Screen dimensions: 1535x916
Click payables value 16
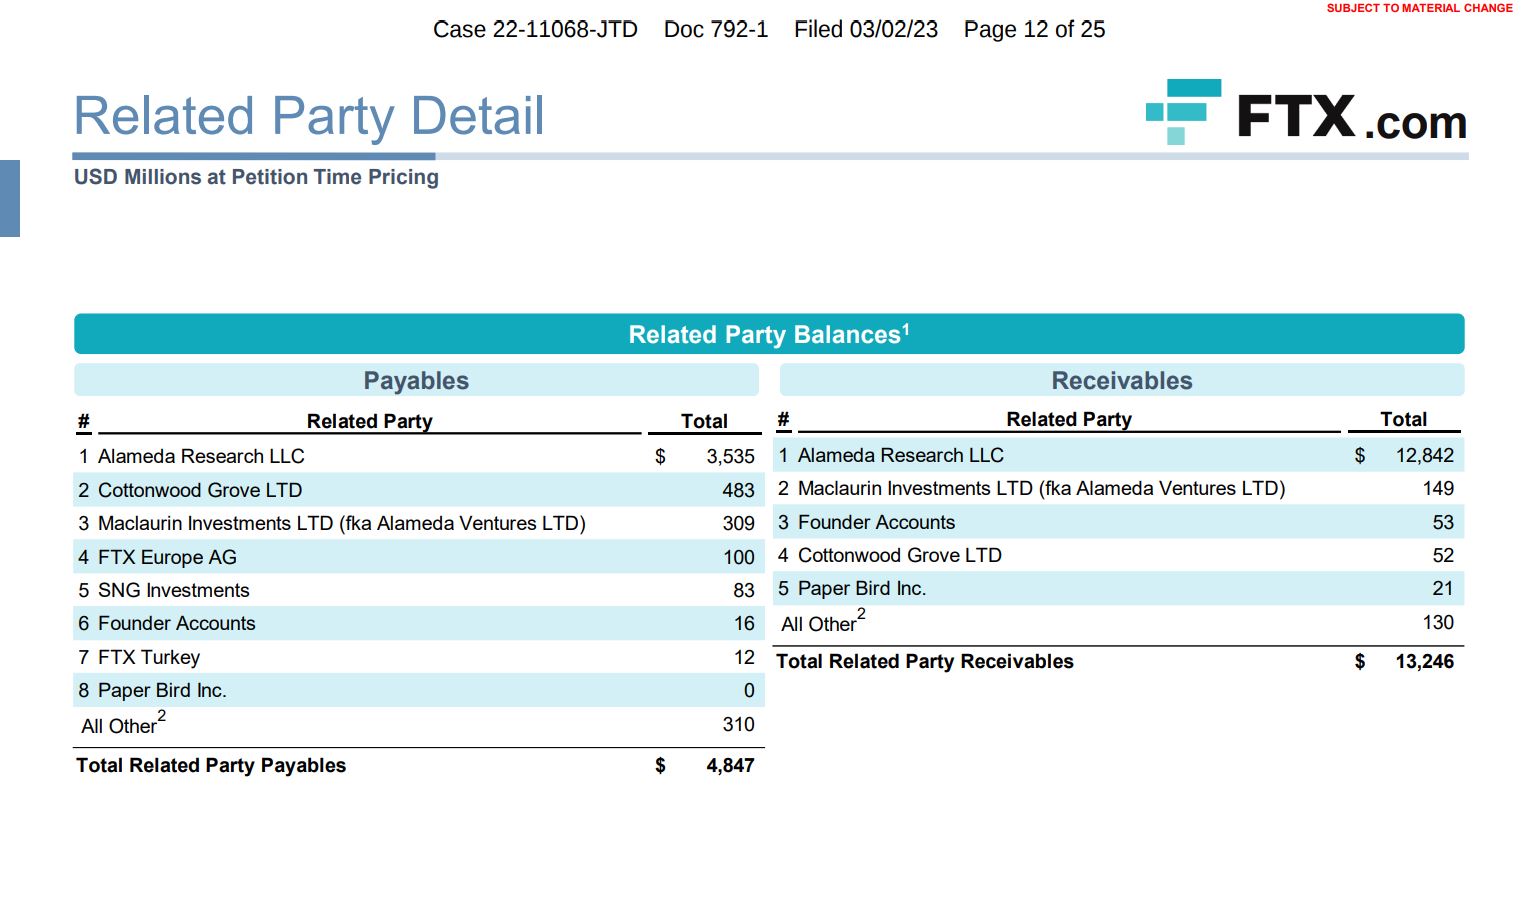pyautogui.click(x=744, y=623)
